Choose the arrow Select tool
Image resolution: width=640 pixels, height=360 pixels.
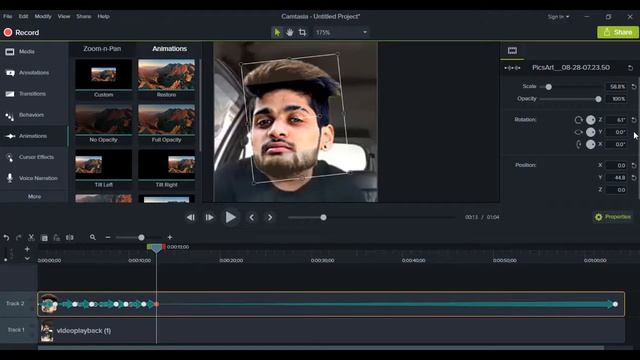(x=277, y=32)
